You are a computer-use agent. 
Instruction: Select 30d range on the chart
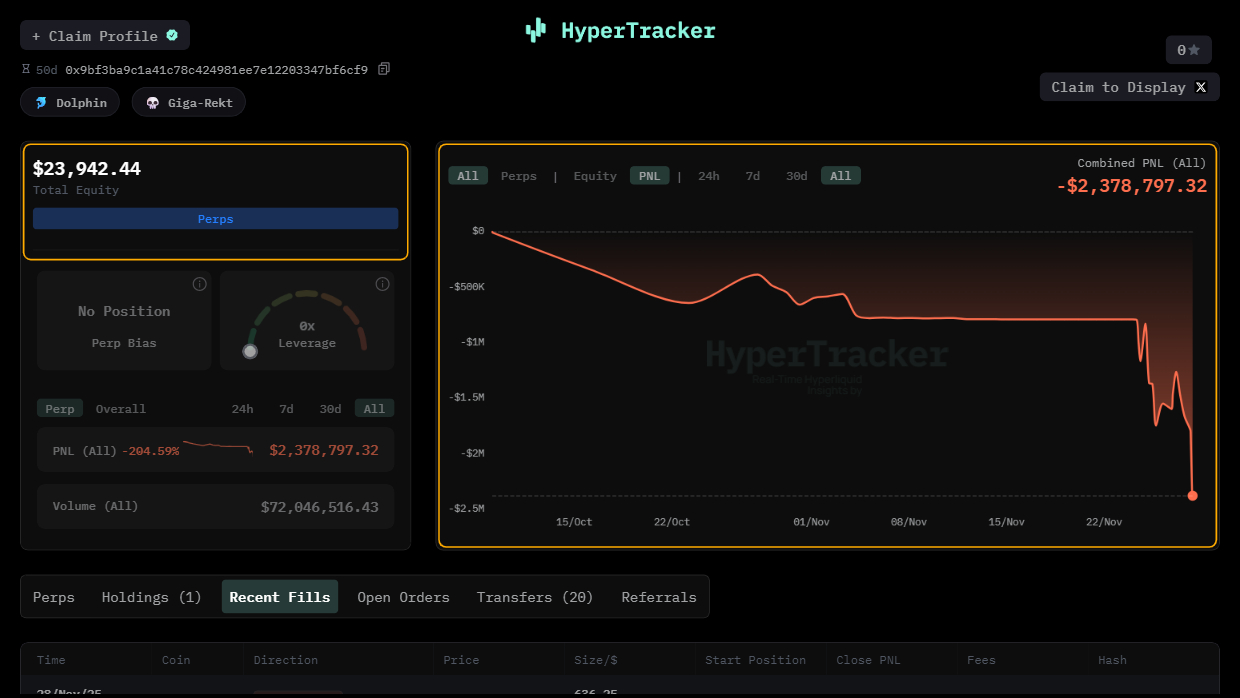coord(796,176)
